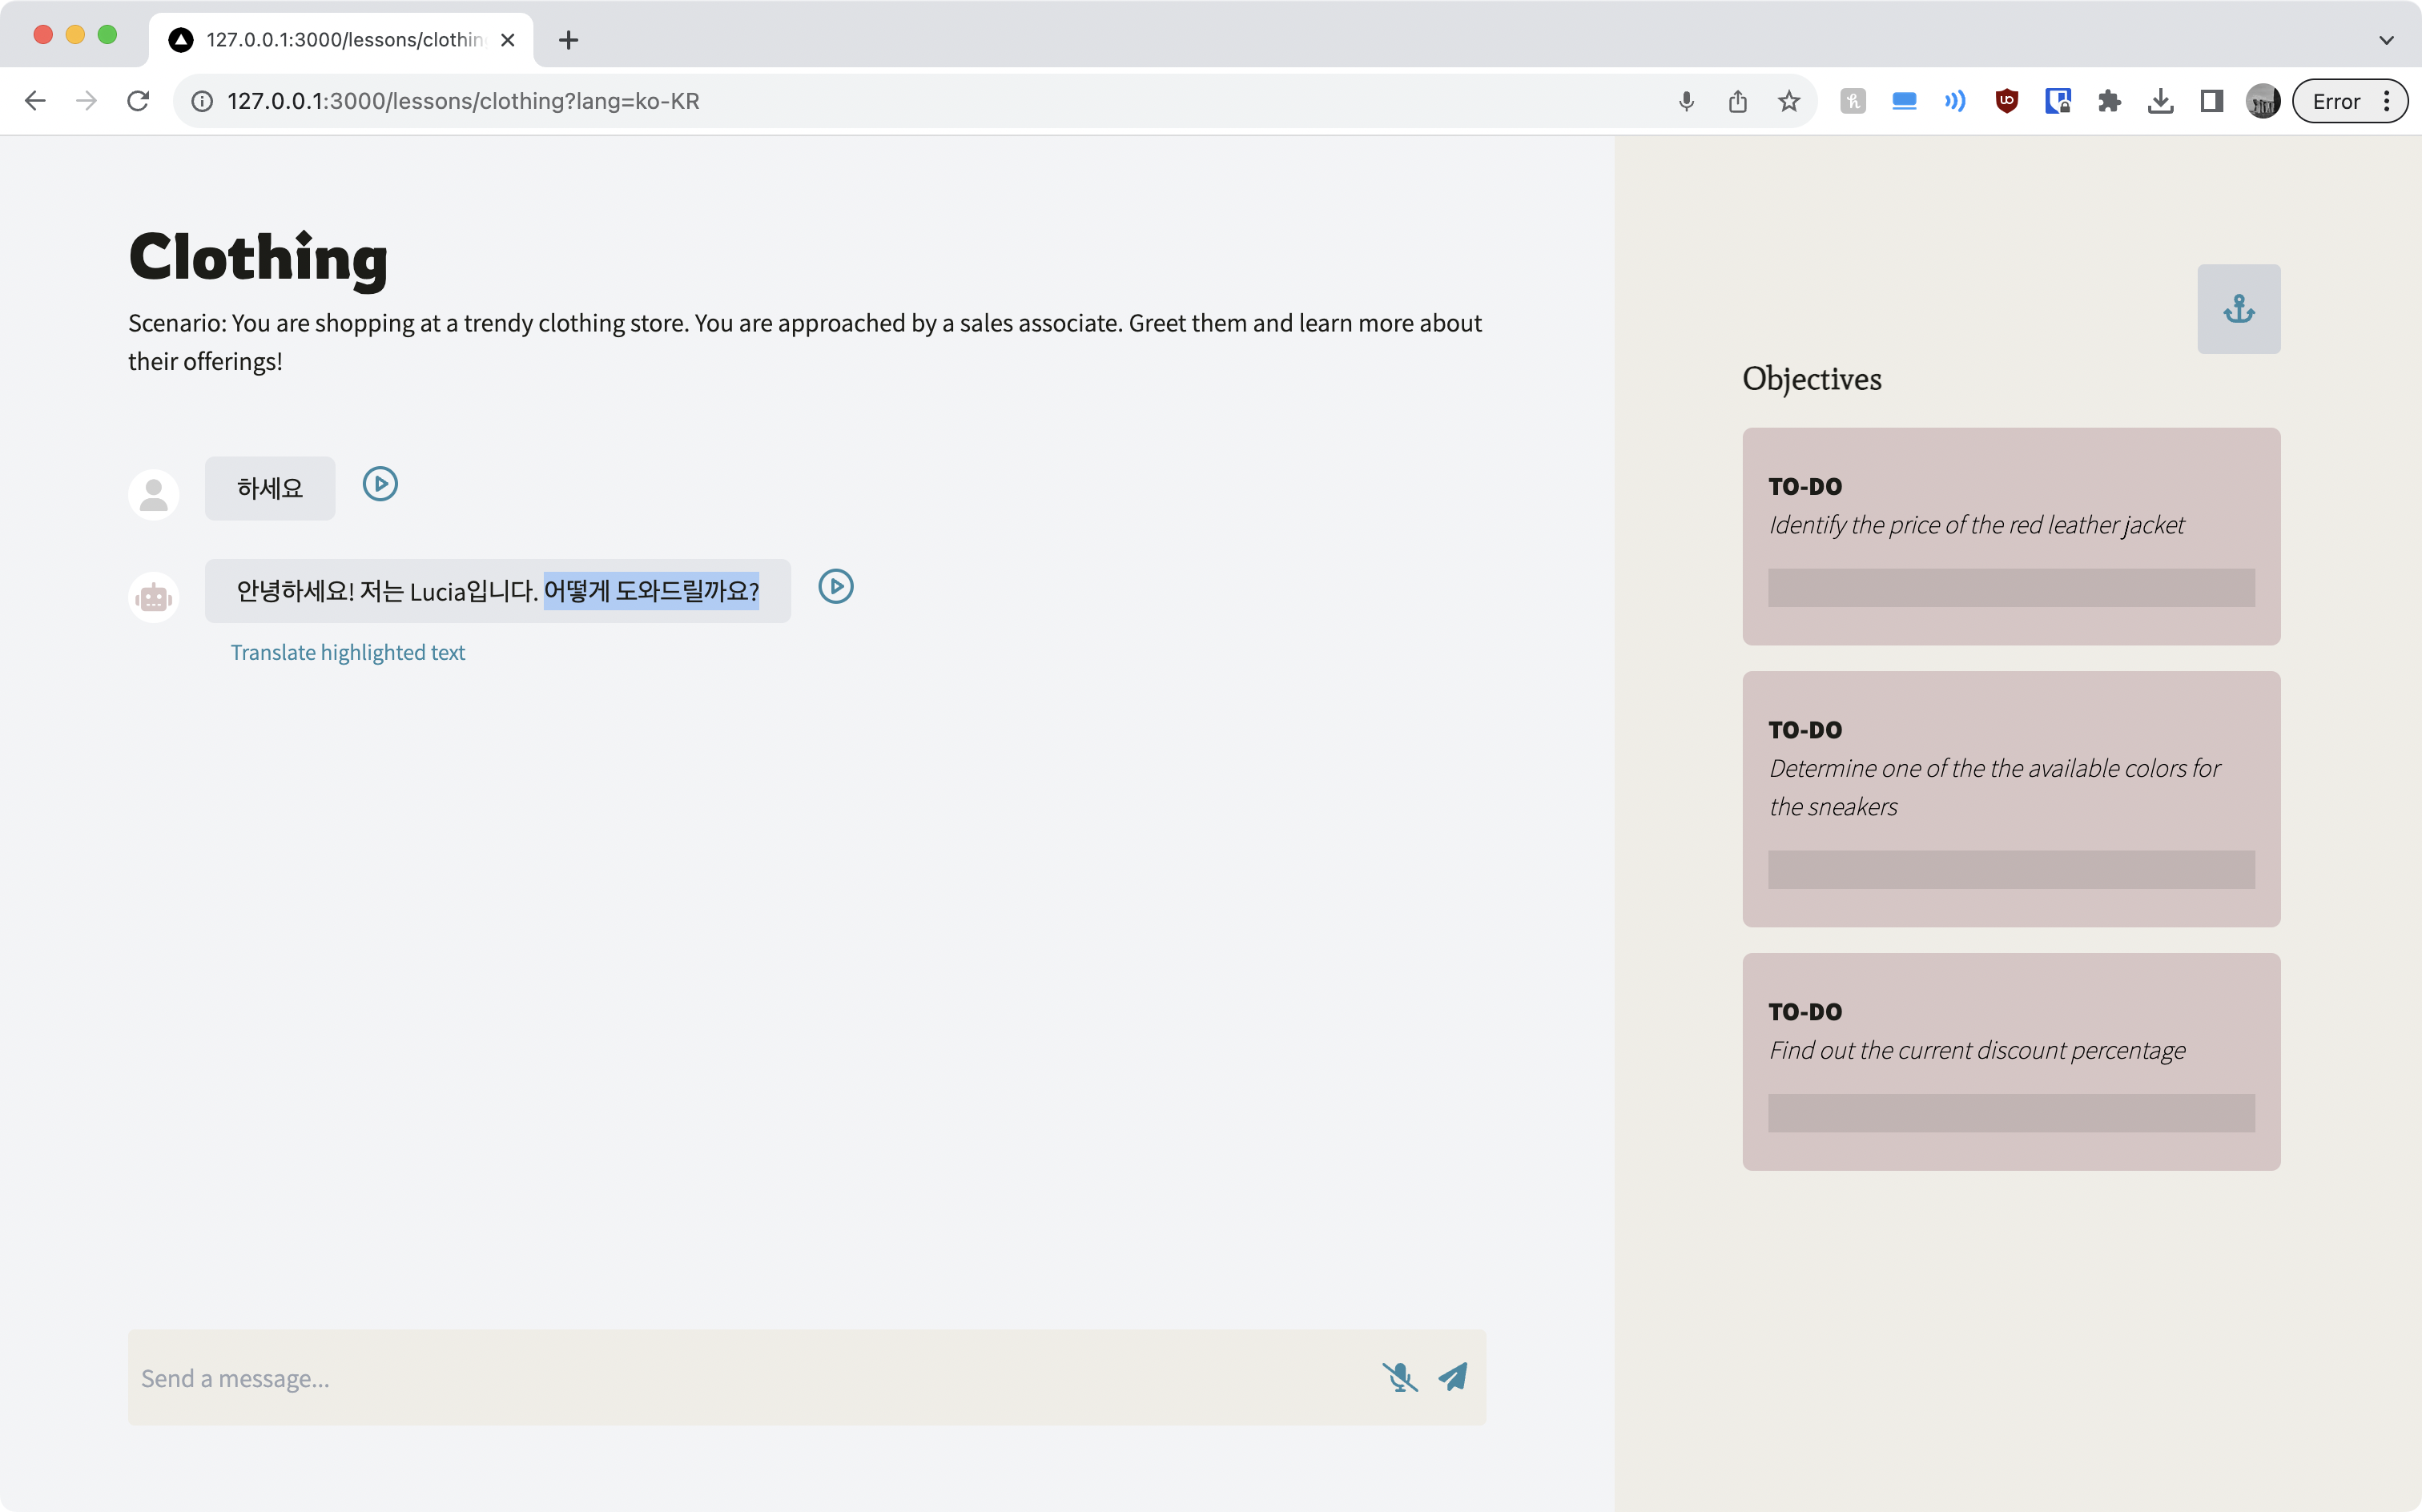This screenshot has height=1512, width=2422.
Task: Open a new browser tab
Action: pyautogui.click(x=568, y=40)
